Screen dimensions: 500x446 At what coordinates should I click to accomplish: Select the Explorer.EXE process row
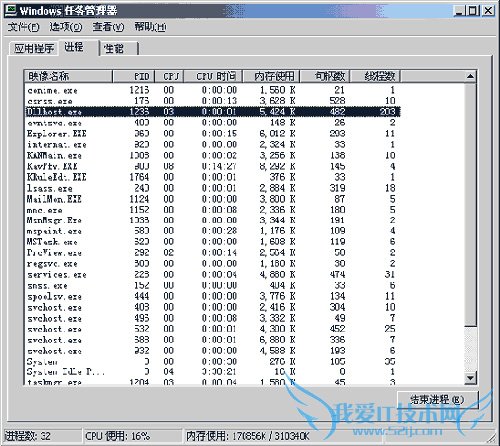213,134
